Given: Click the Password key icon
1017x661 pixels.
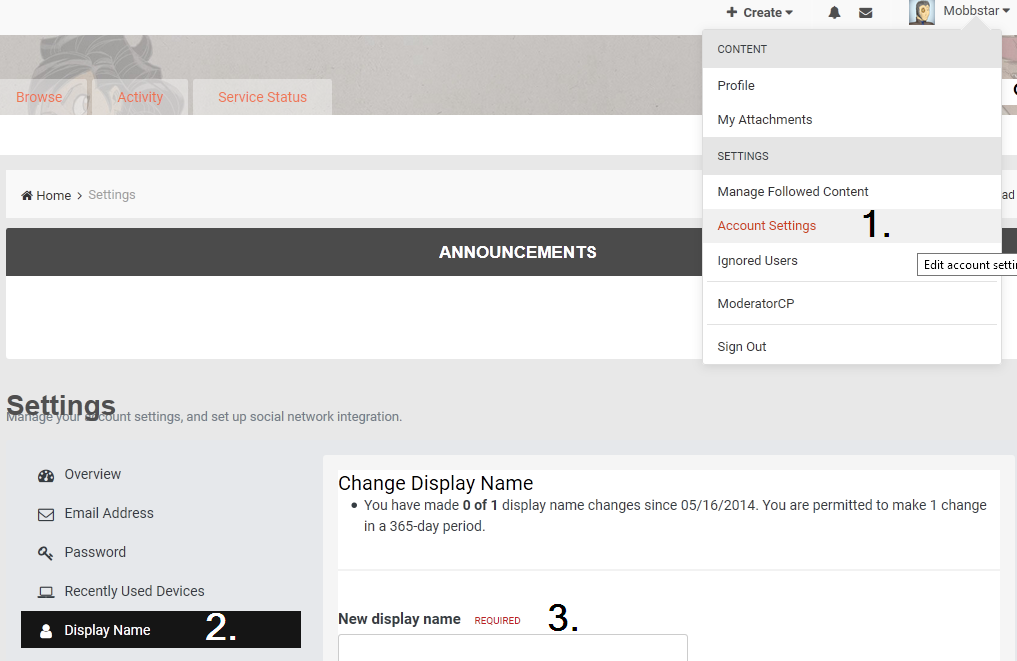Looking at the screenshot, I should (46, 553).
